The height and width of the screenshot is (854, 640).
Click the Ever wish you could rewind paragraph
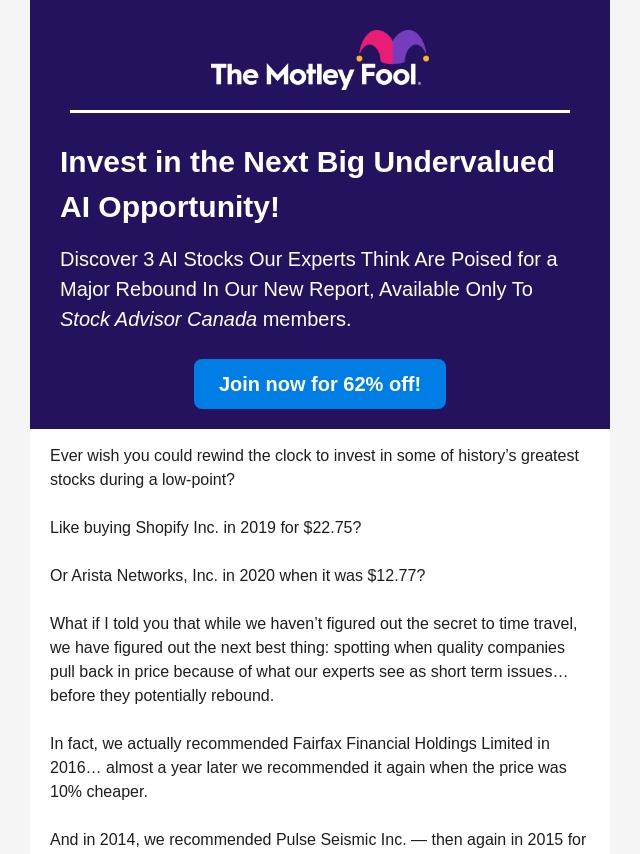(x=314, y=467)
